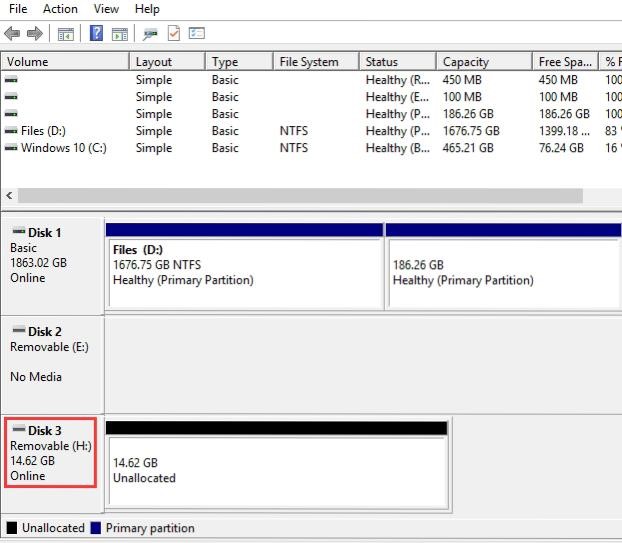Click 'Healthy (B...' status in Windows 10 row

click(x=397, y=148)
